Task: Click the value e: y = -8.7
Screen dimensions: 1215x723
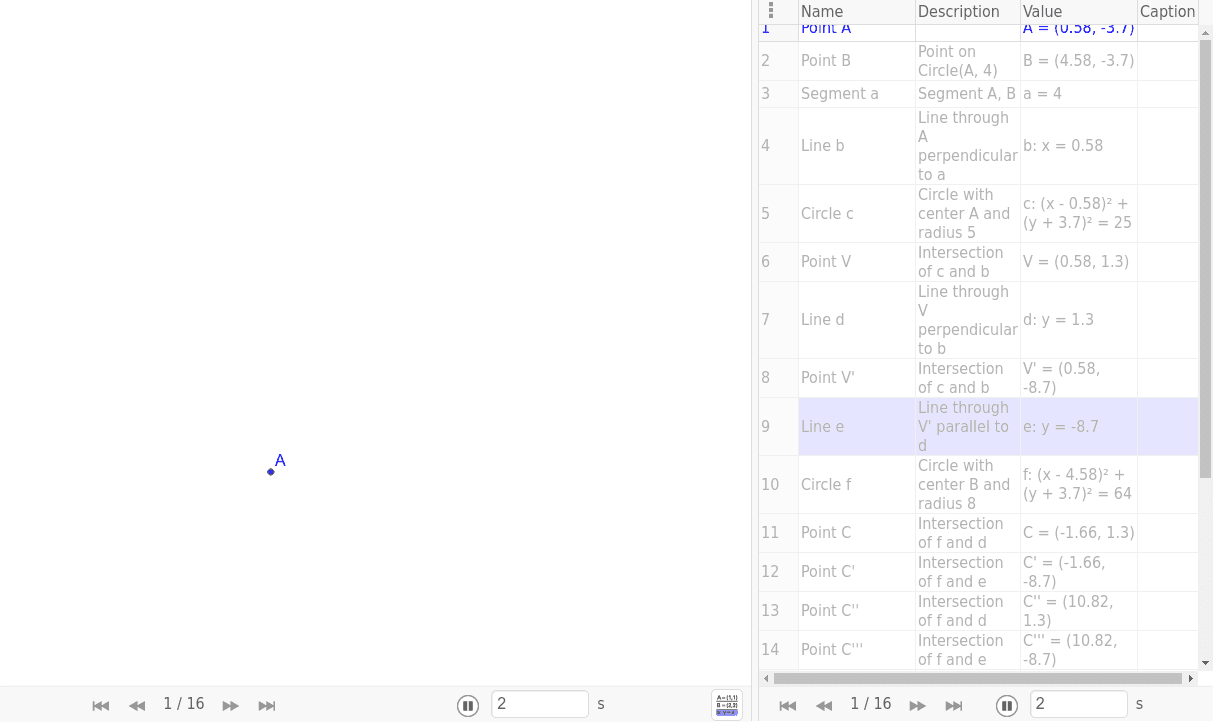Action: pos(1061,427)
